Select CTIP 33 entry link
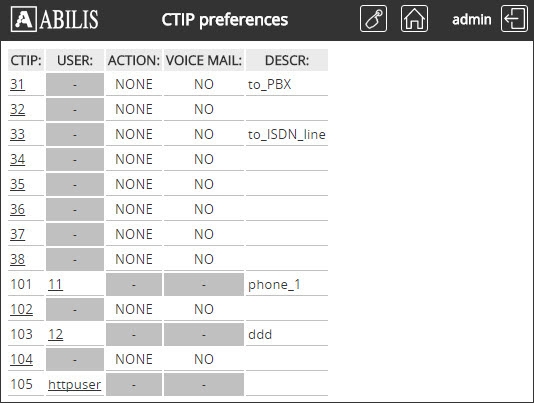Image resolution: width=534 pixels, height=403 pixels. click(17, 134)
